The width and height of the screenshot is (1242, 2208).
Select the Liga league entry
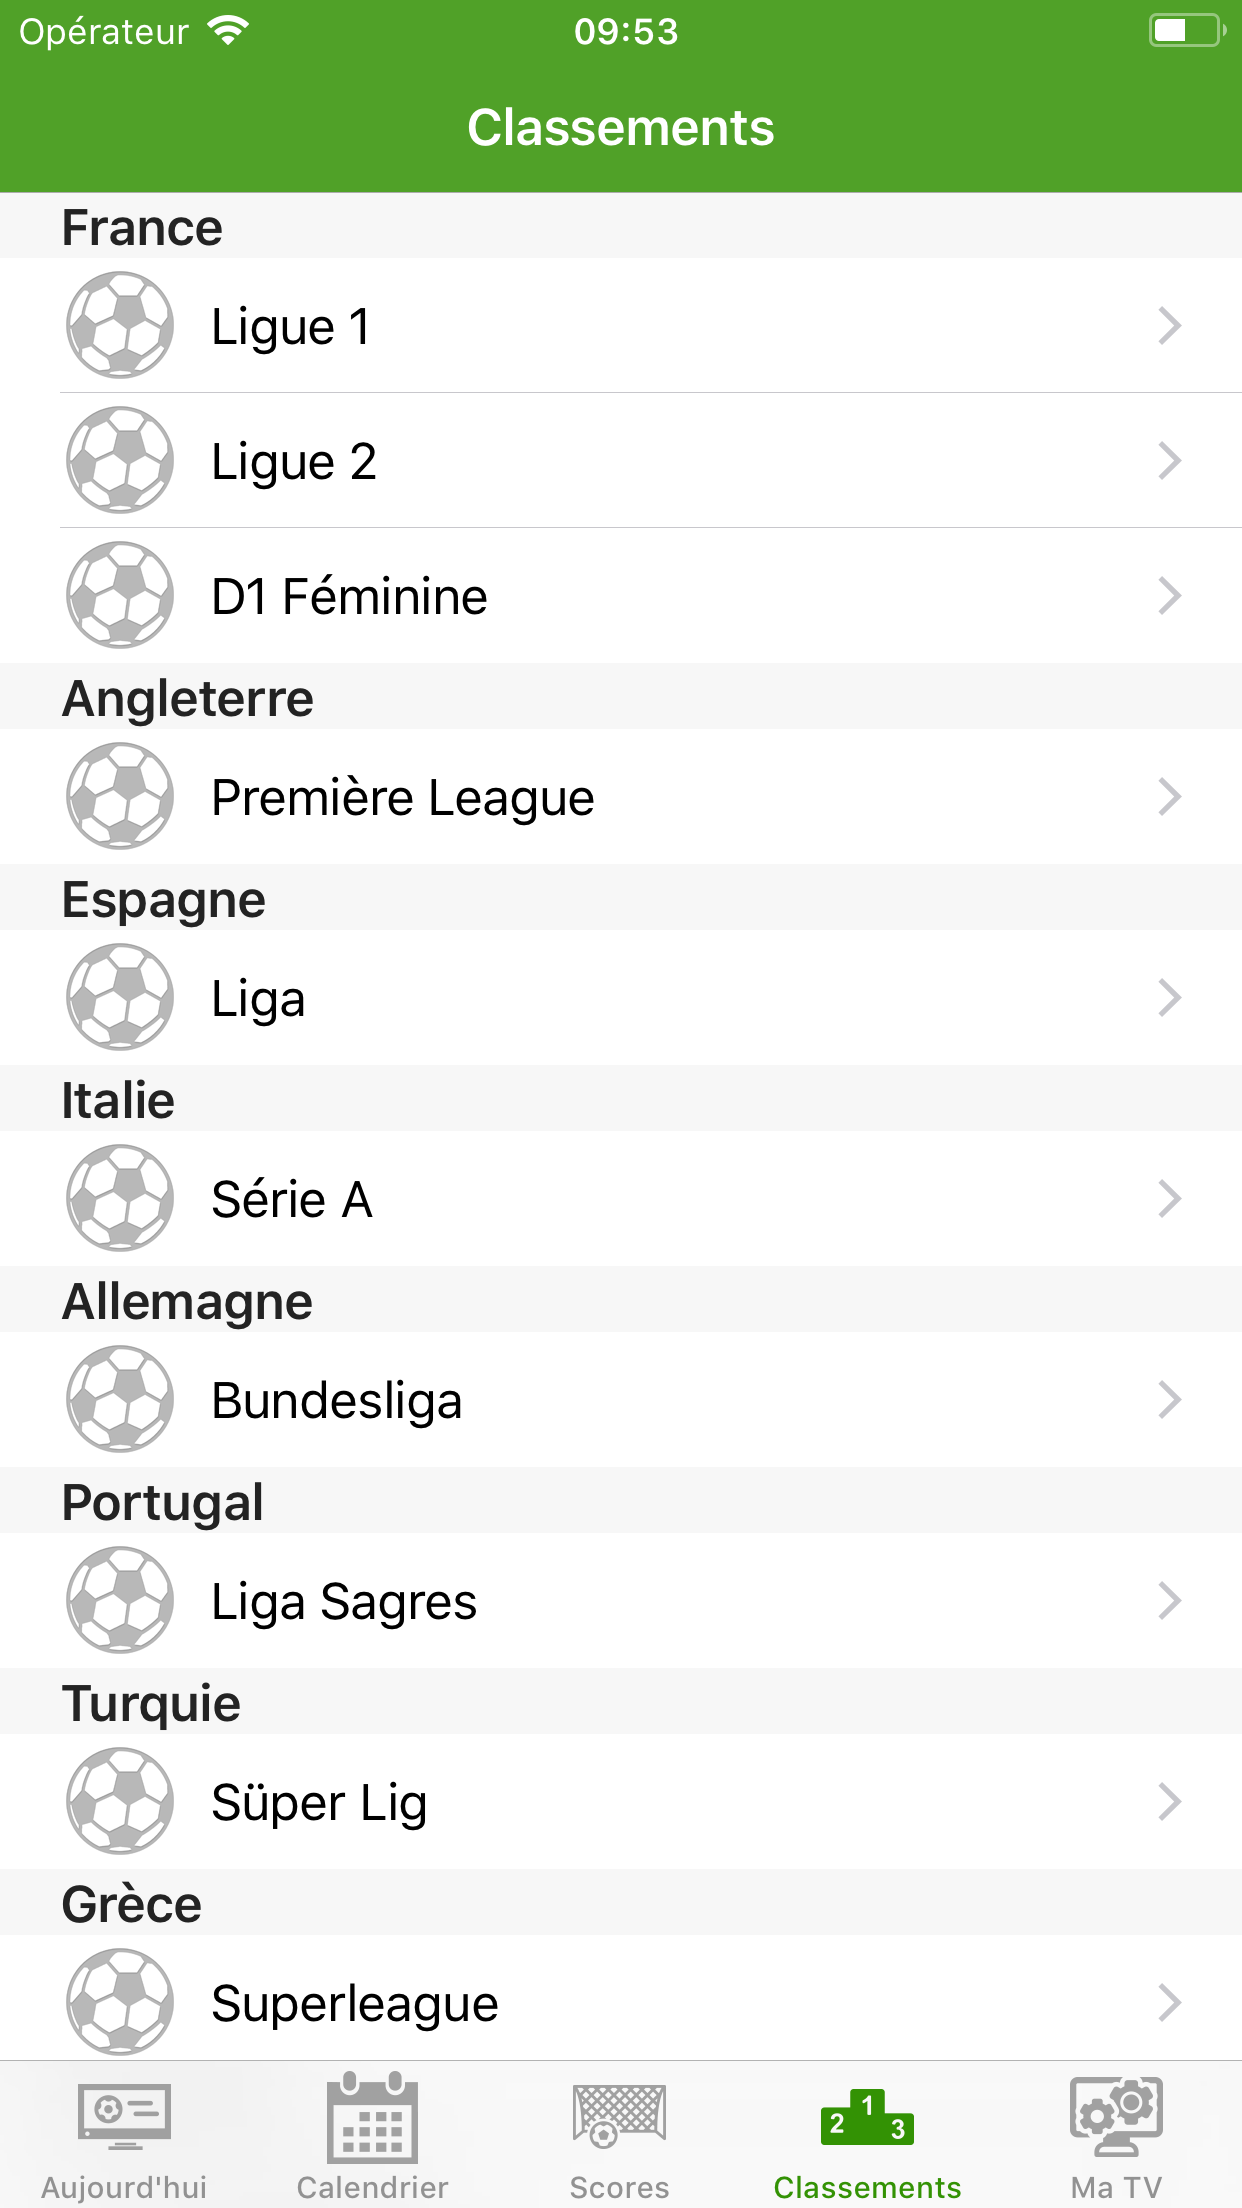tap(258, 998)
